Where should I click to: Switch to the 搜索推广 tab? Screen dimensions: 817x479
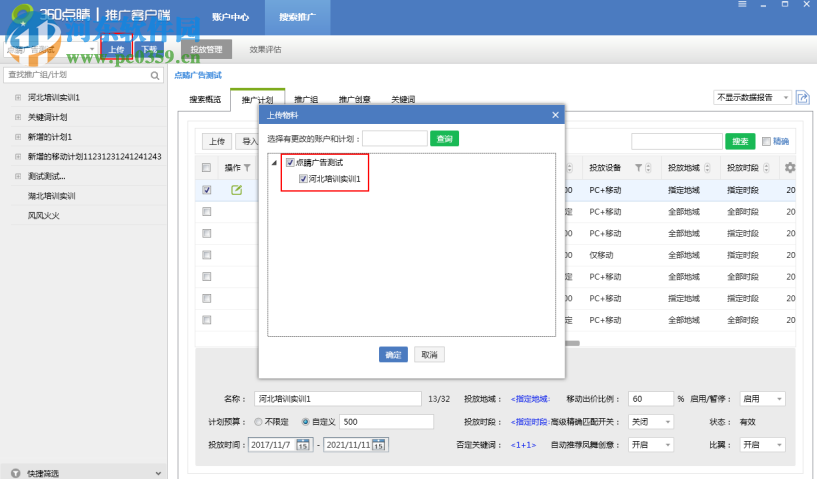(x=297, y=17)
